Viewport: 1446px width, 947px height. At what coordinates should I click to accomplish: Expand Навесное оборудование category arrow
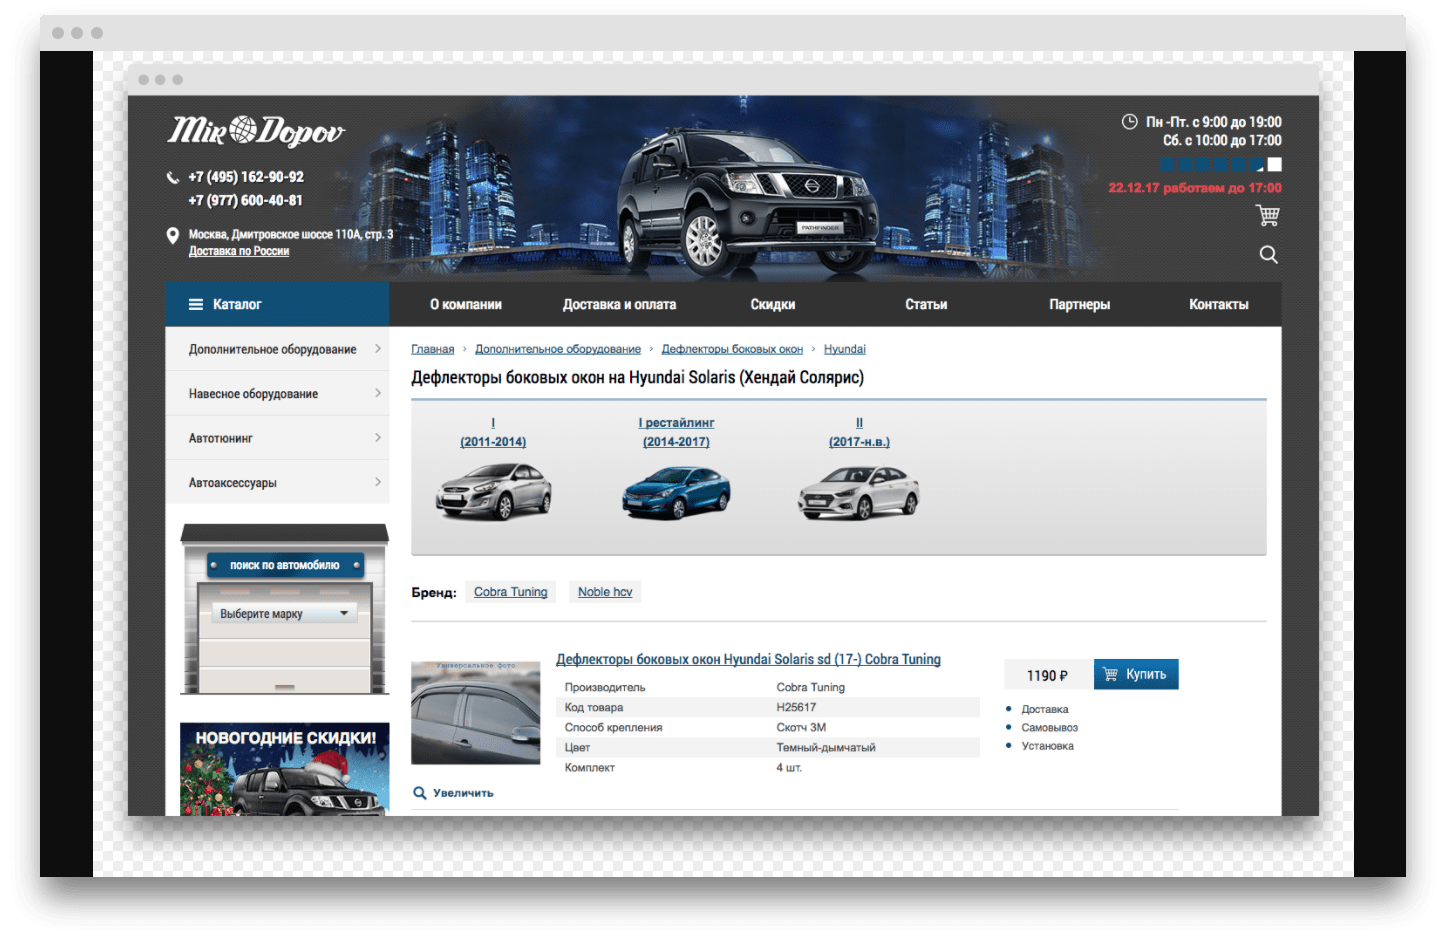pyautogui.click(x=378, y=393)
